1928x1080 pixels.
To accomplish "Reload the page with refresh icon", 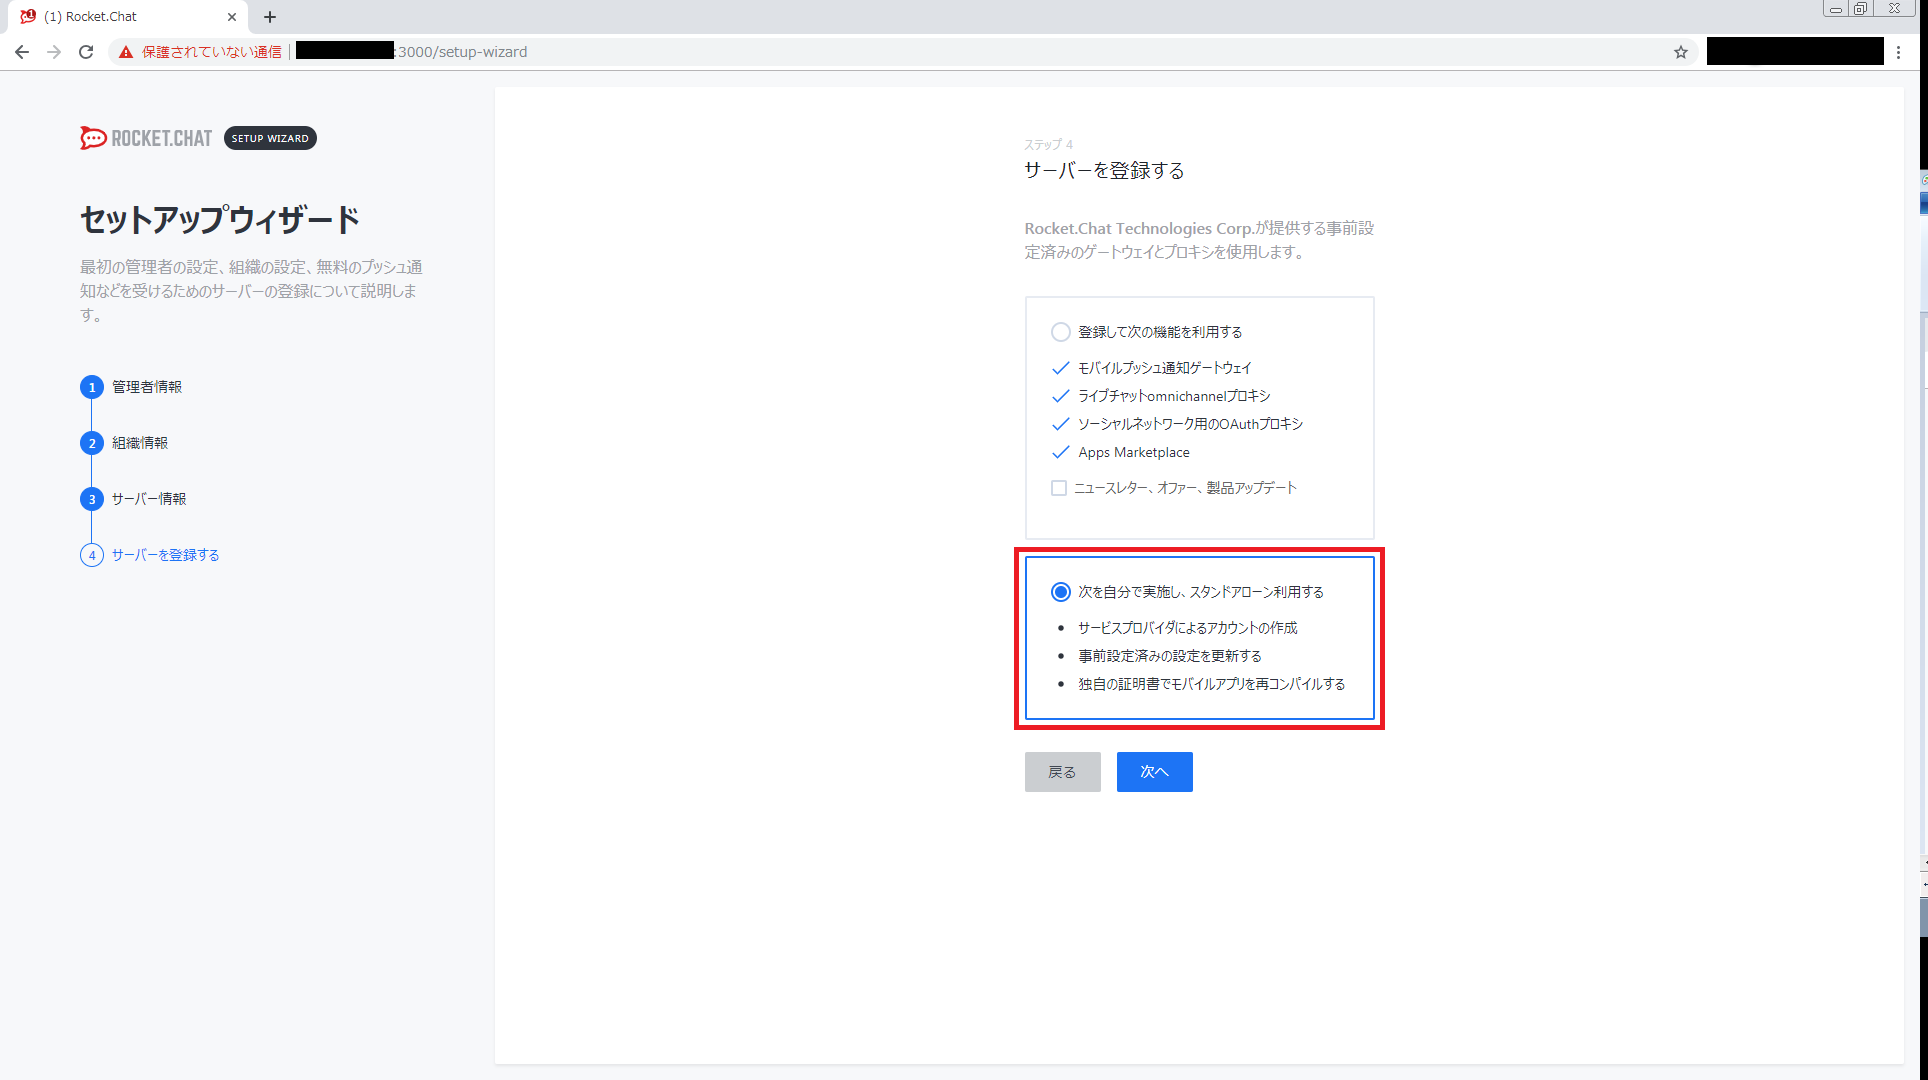I will coord(86,52).
